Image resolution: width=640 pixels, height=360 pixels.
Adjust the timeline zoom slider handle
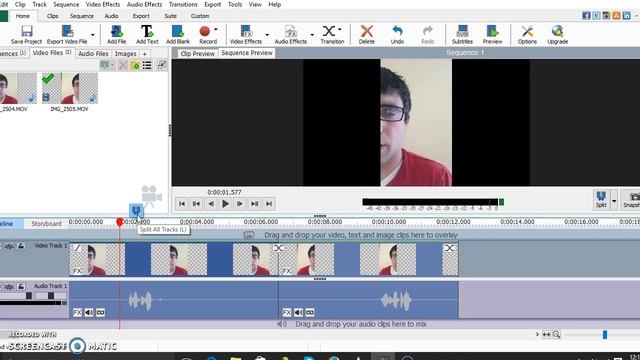pyautogui.click(x=605, y=335)
